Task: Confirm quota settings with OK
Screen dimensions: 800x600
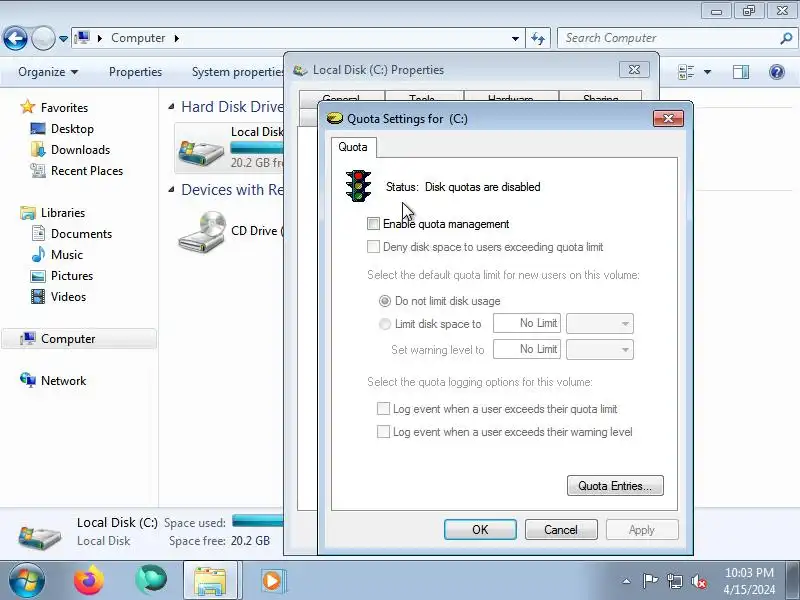Action: tap(480, 530)
